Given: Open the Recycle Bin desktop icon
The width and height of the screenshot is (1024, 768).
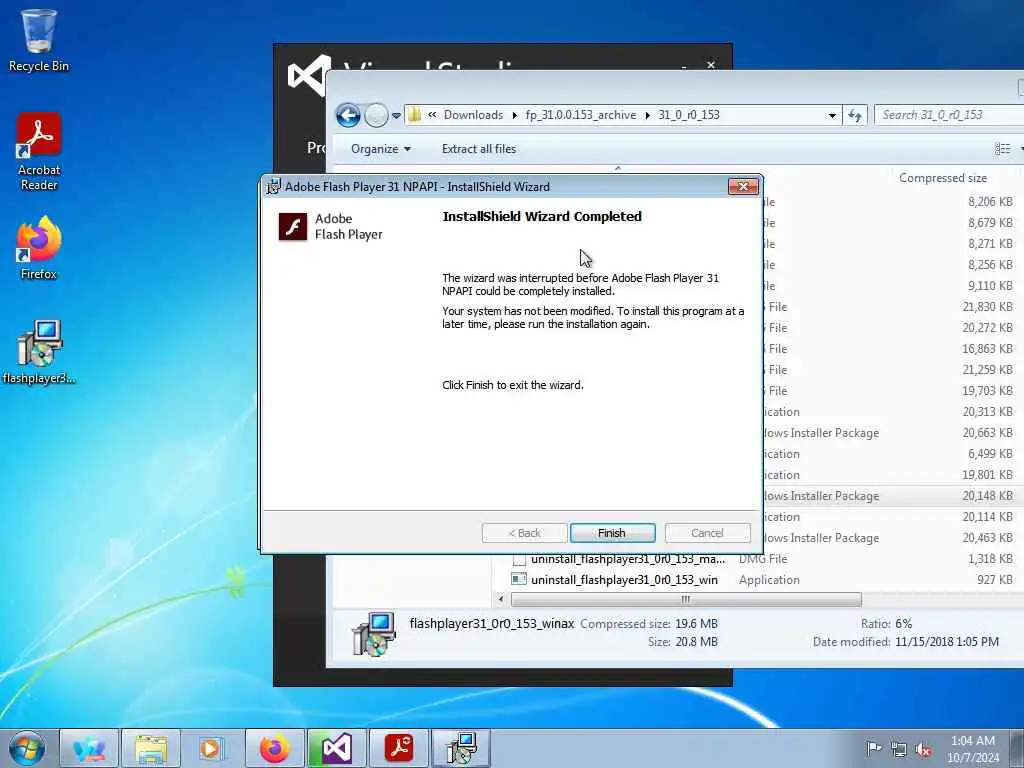Looking at the screenshot, I should tap(39, 40).
